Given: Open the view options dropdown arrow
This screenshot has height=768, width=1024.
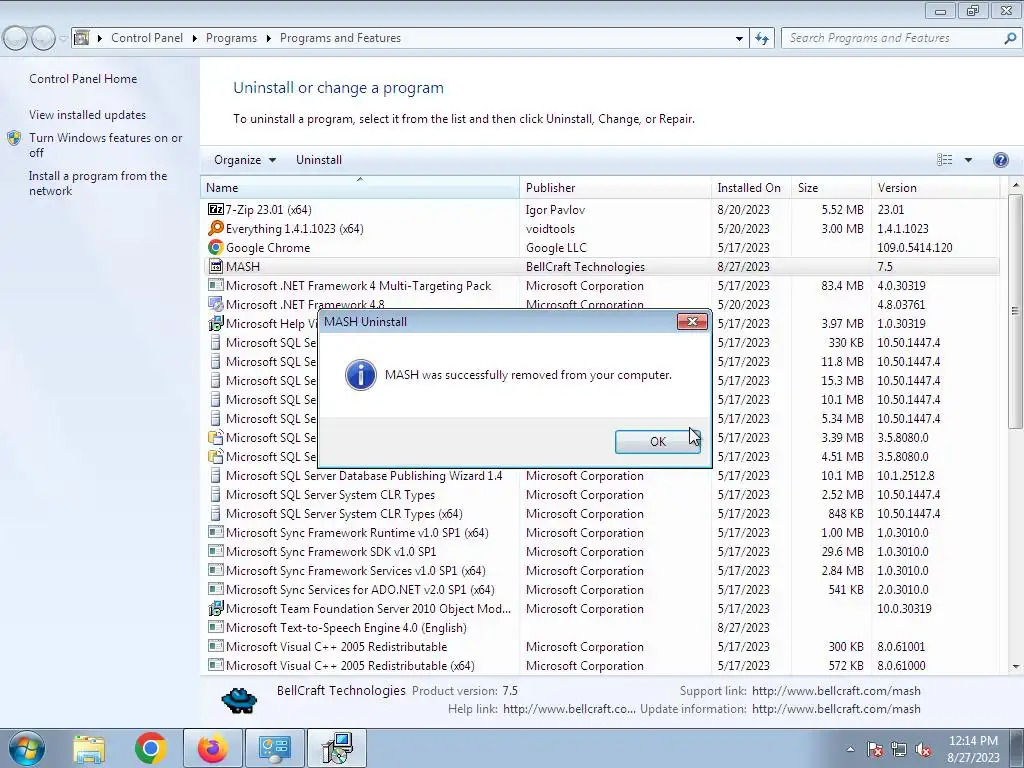Looking at the screenshot, I should coord(968,160).
